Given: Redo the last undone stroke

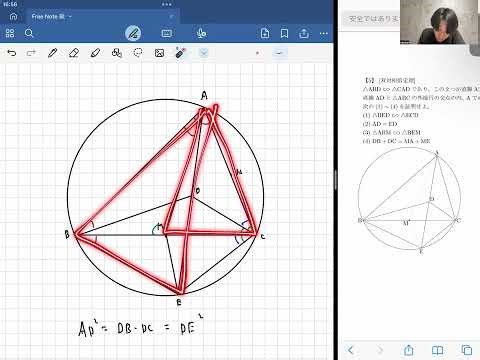Looking at the screenshot, I should pos(31,53).
